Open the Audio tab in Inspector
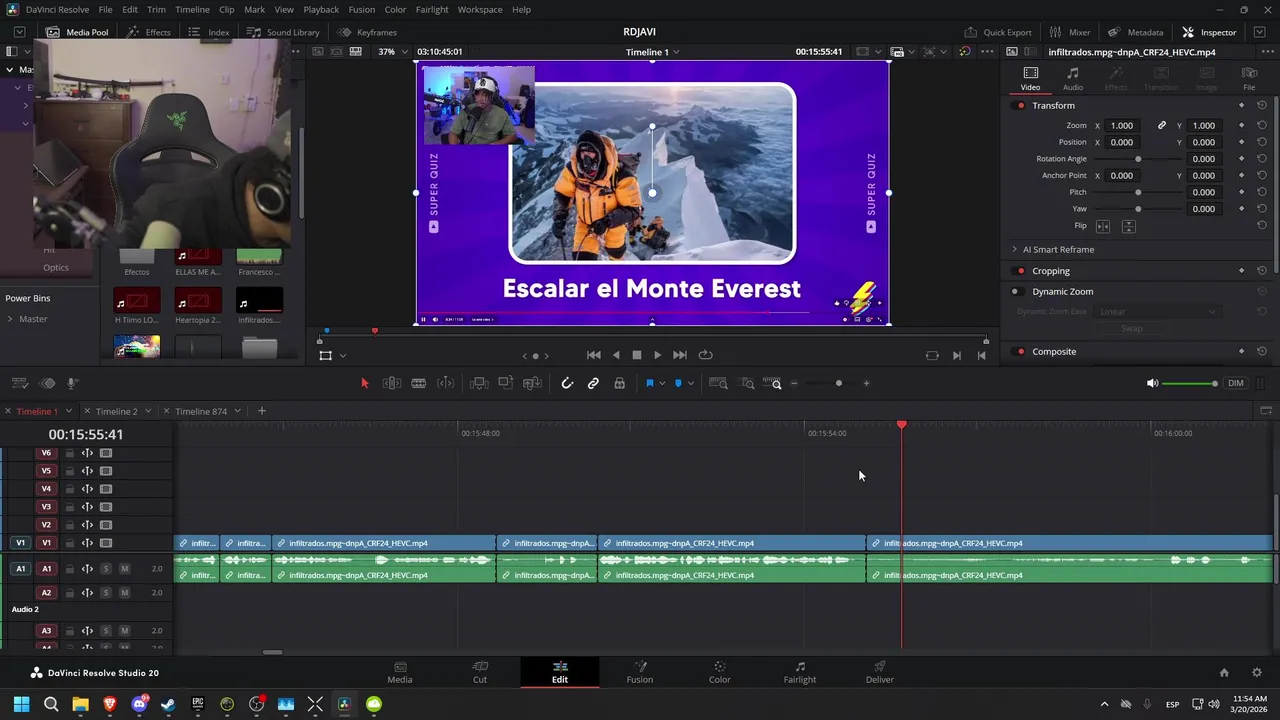Image resolution: width=1280 pixels, height=720 pixels. click(x=1072, y=79)
